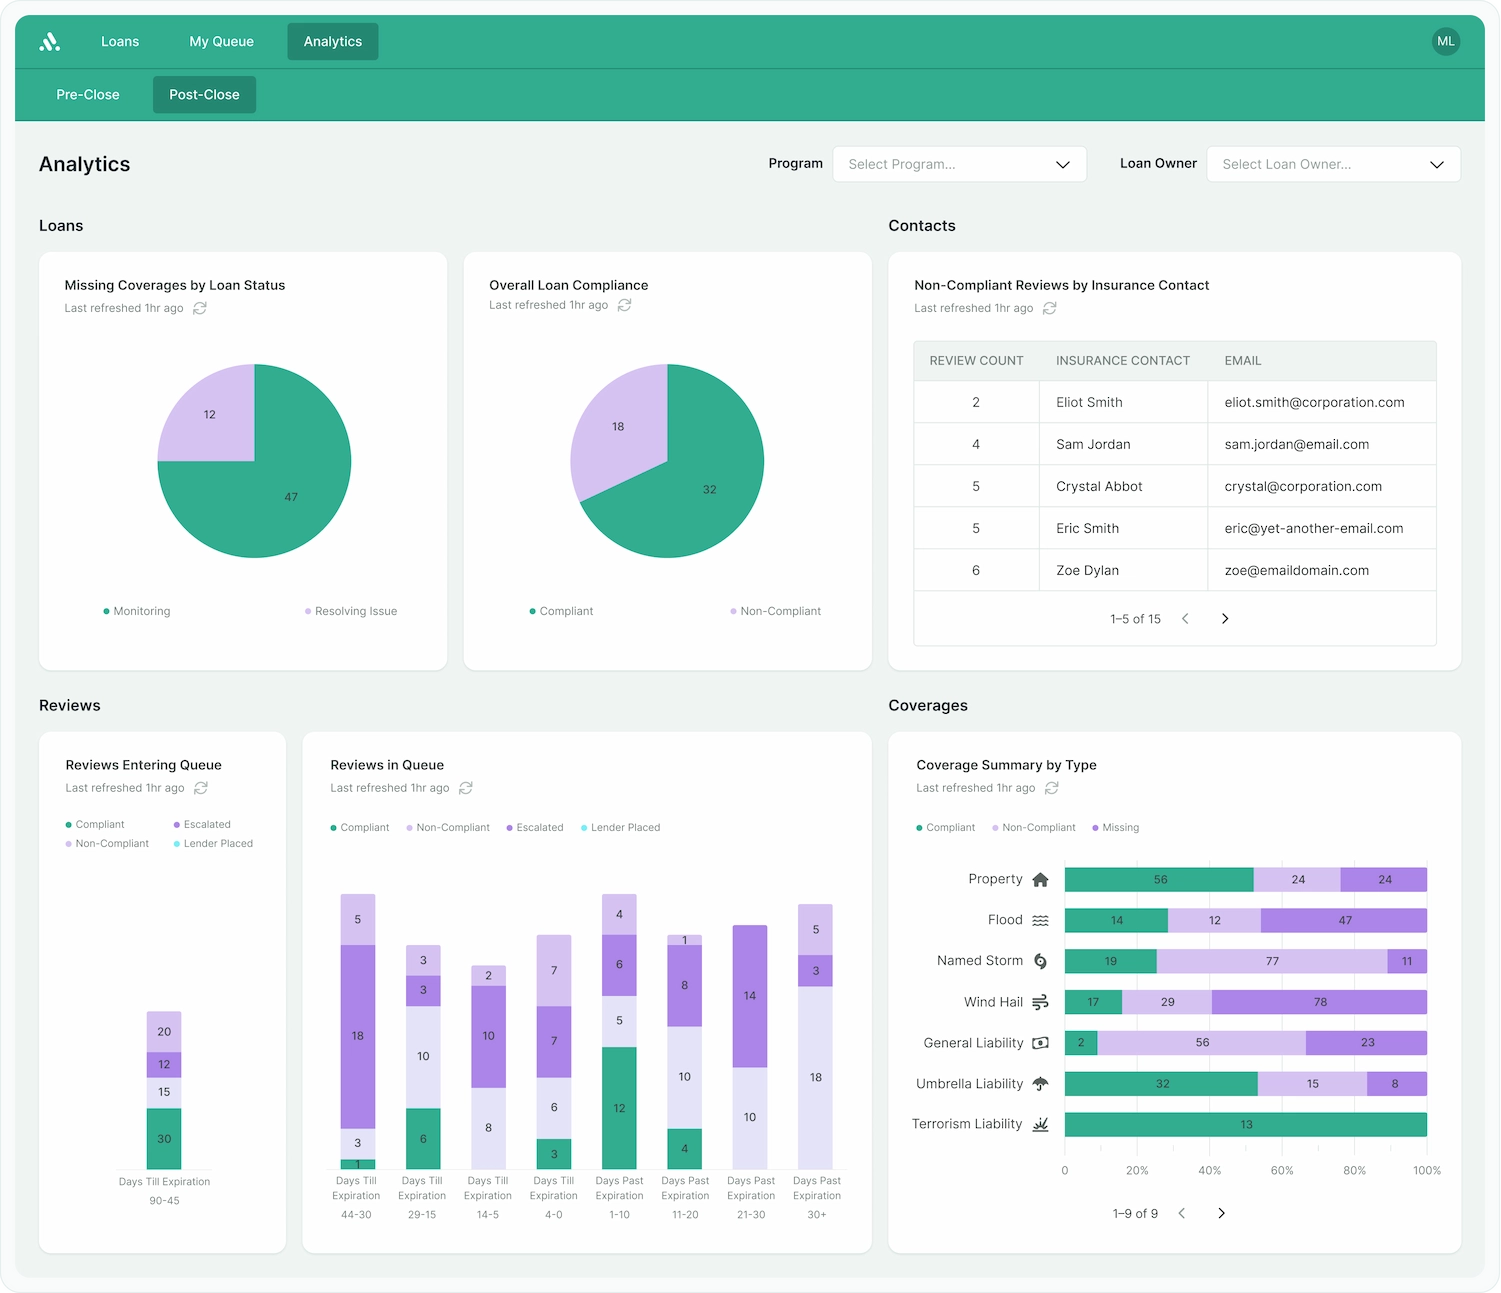Go to next page of insurance contacts
Viewport: 1501px width, 1293px height.
(1225, 619)
